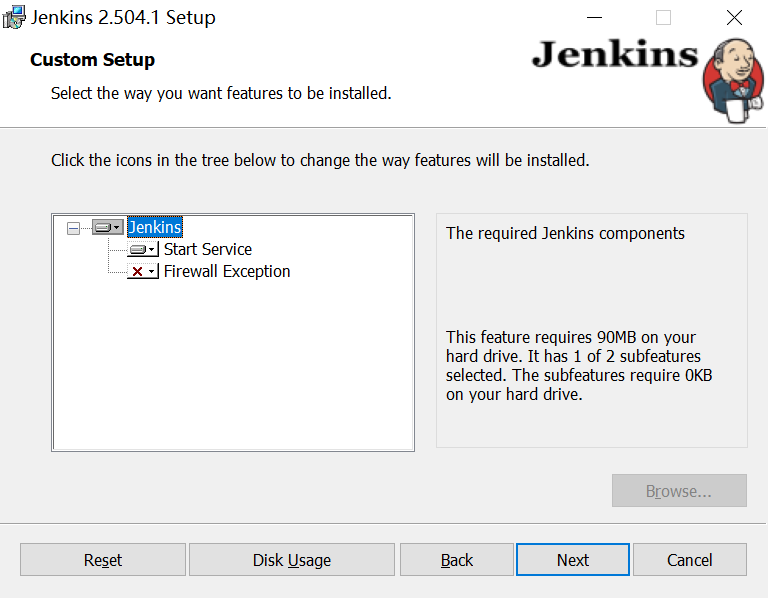Click the 'The required Jenkins components' description
This screenshot has height=598, width=768.
(565, 233)
